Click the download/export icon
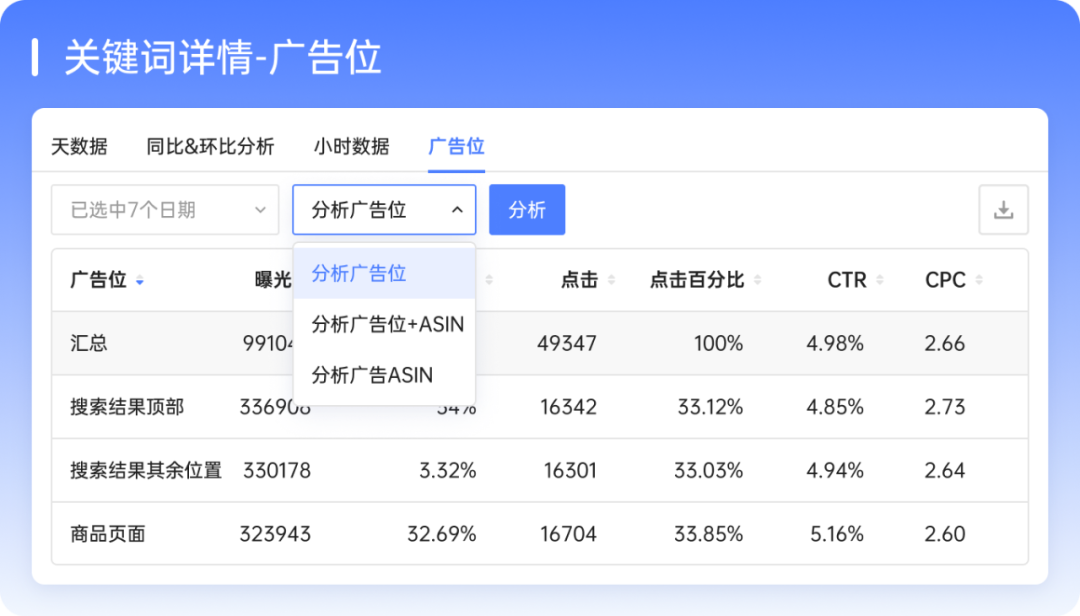Viewport: 1080px width, 616px height. pos(1004,209)
